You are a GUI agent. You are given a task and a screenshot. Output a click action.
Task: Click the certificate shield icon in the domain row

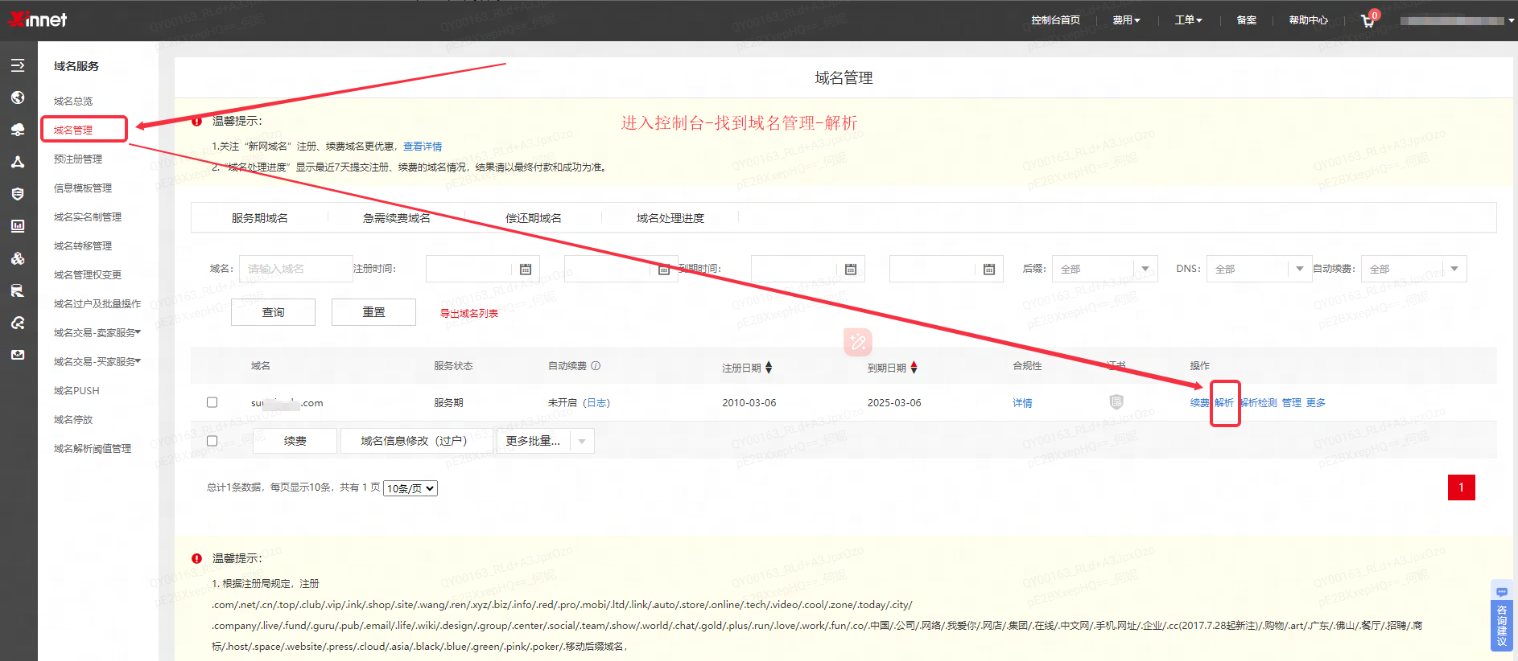(1117, 402)
